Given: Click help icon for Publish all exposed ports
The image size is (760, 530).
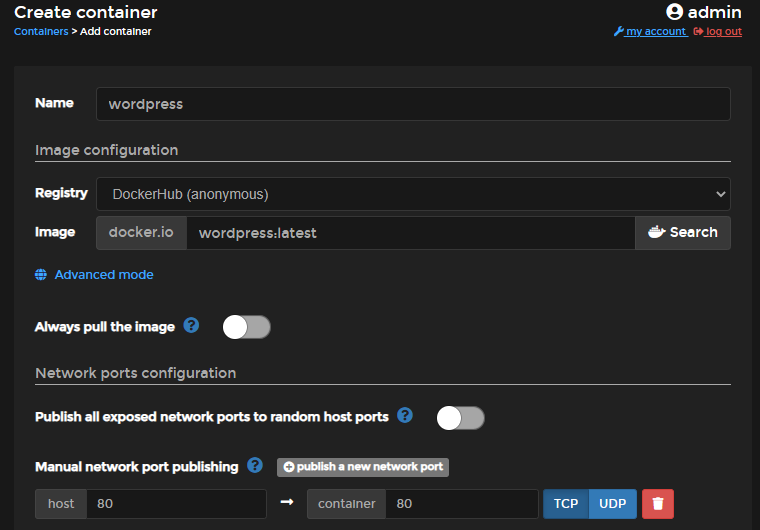Looking at the screenshot, I should pyautogui.click(x=405, y=415).
